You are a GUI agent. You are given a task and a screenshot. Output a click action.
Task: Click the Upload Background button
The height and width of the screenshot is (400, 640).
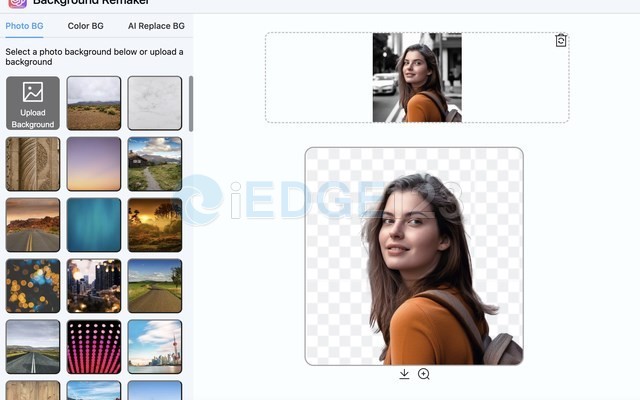point(33,103)
